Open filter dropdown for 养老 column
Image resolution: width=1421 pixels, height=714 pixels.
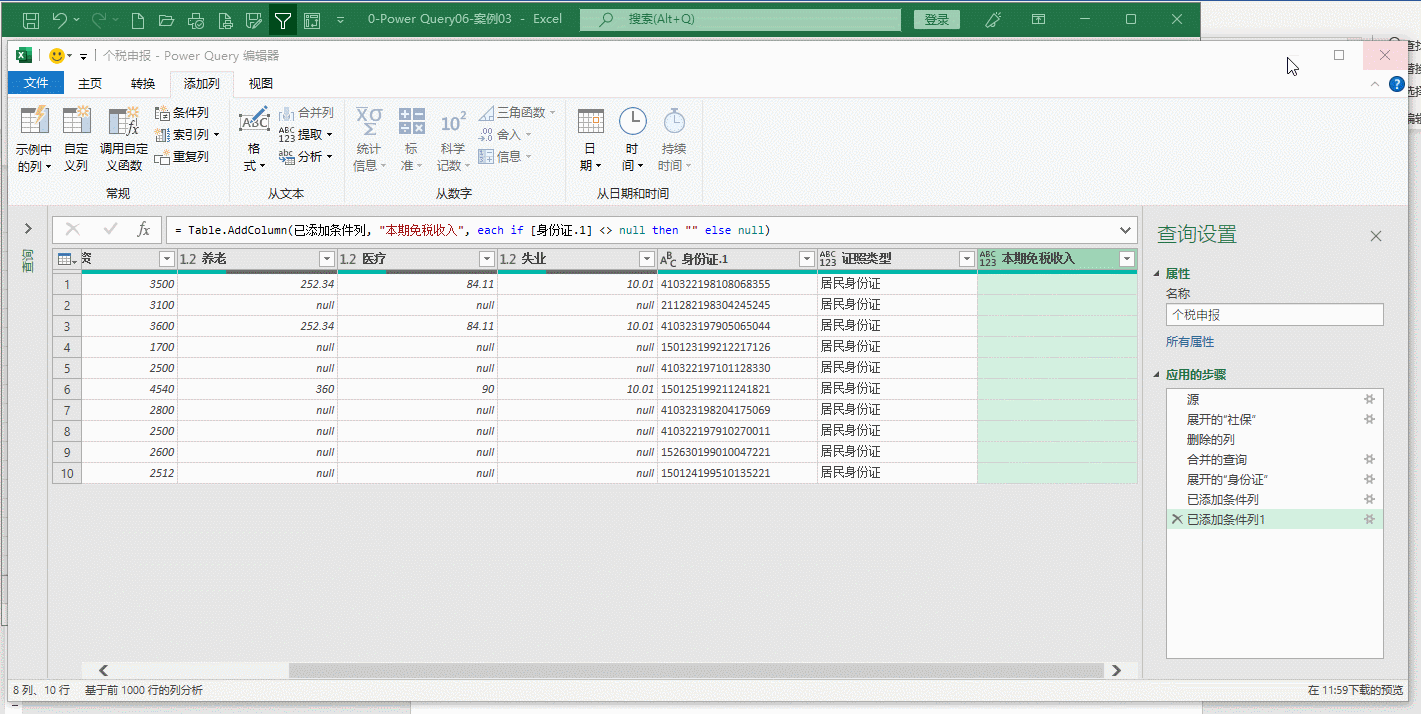(x=326, y=259)
